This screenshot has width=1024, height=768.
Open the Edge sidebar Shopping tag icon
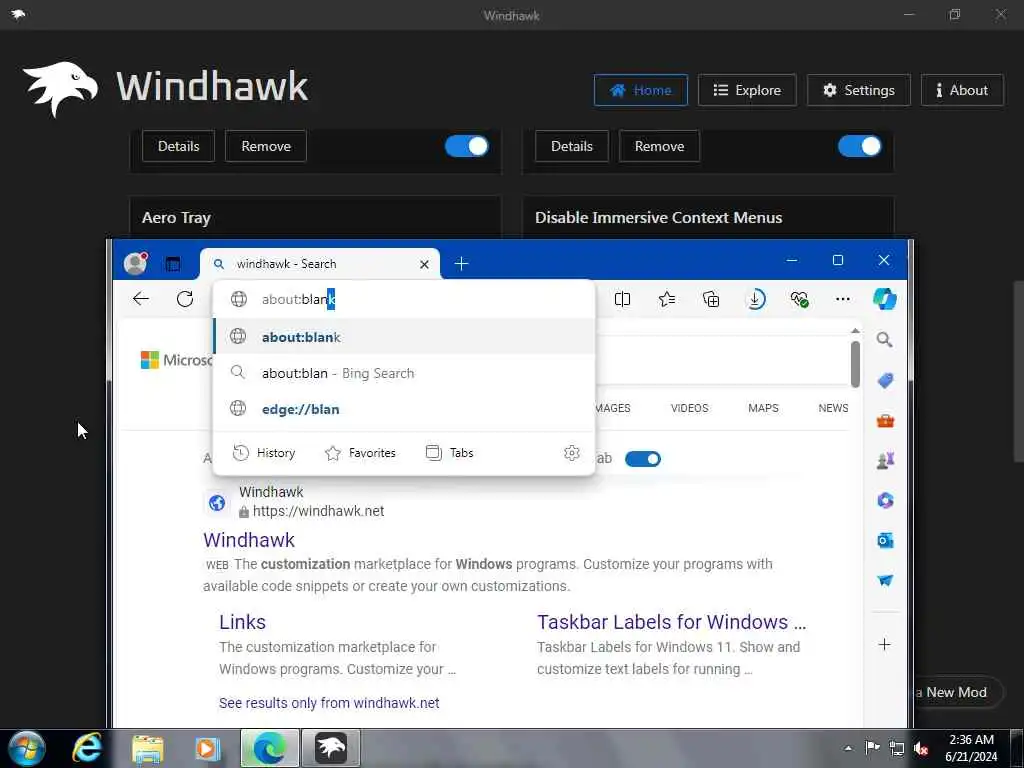(885, 380)
